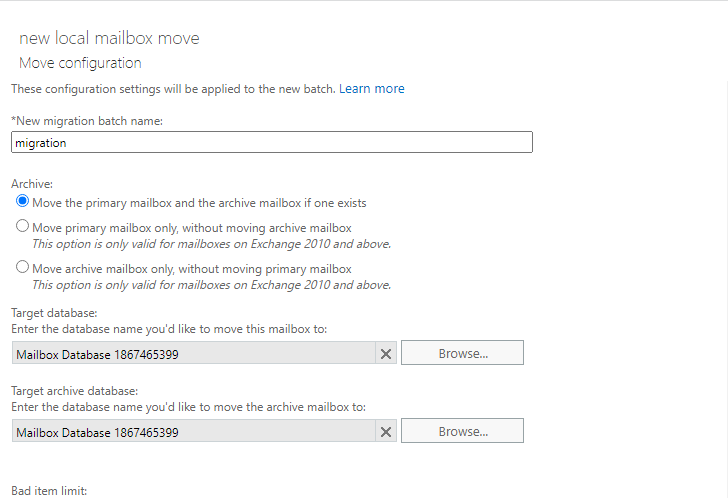Image resolution: width=728 pixels, height=498 pixels.
Task: Select Move primary mailbox only option
Action: click(22, 226)
